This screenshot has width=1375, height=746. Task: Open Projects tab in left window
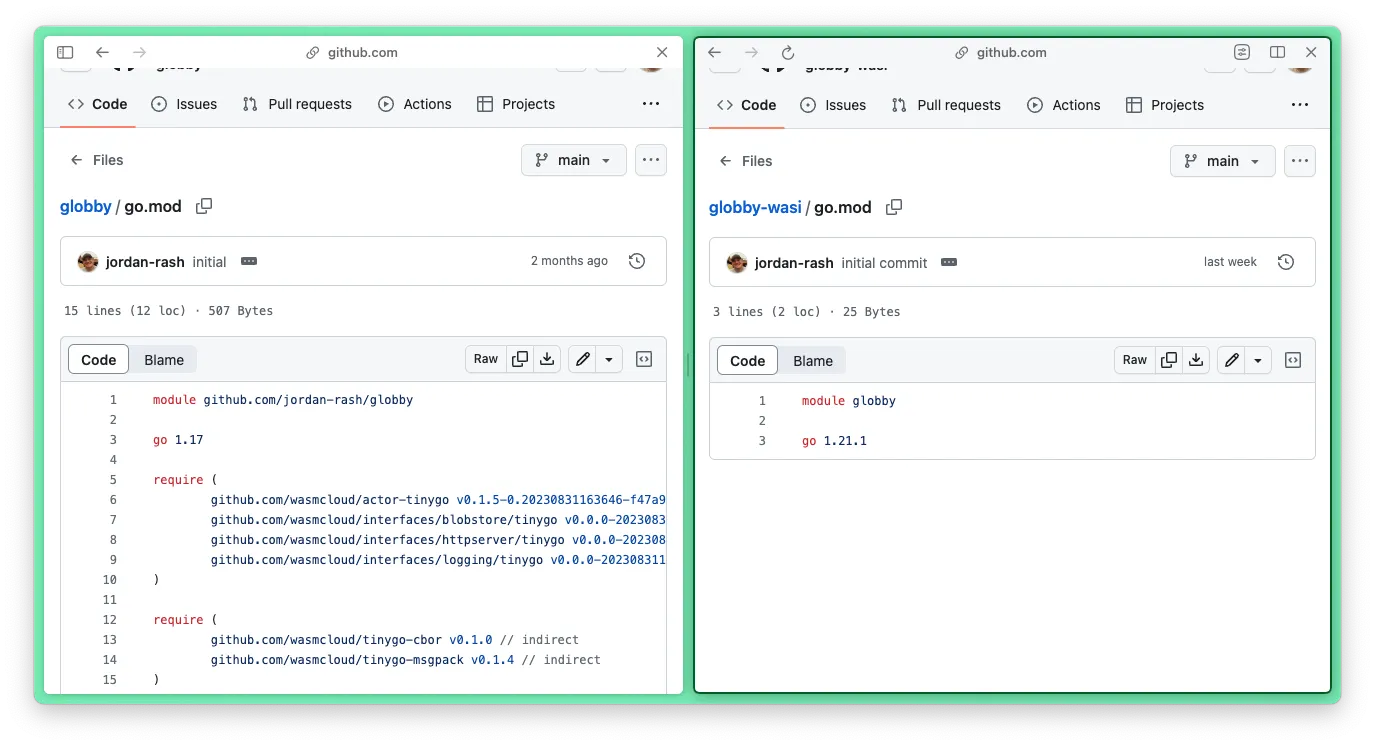(516, 104)
